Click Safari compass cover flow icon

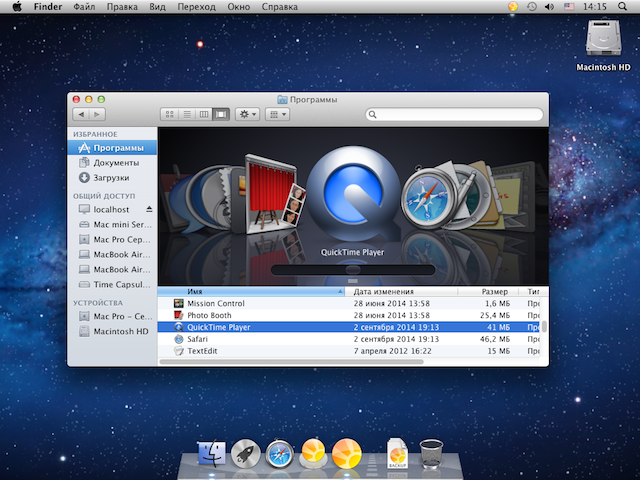point(429,201)
